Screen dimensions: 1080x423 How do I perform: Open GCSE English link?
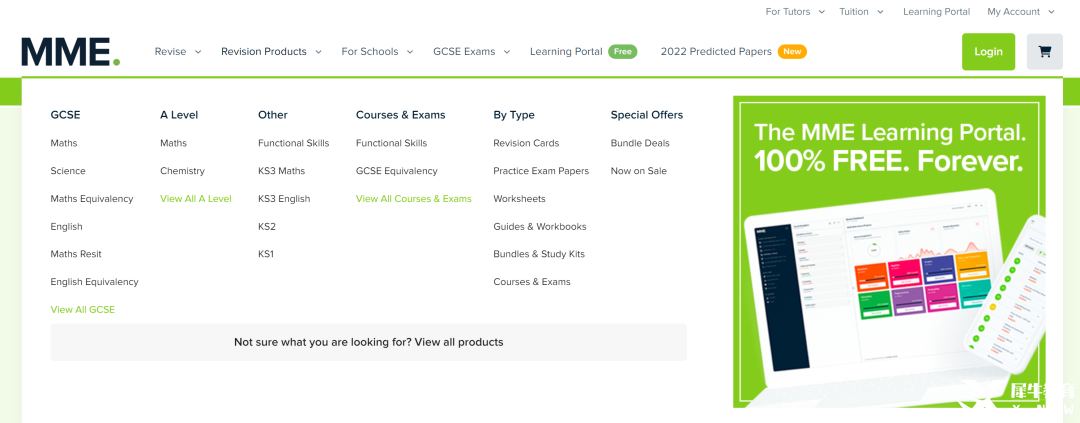66,227
